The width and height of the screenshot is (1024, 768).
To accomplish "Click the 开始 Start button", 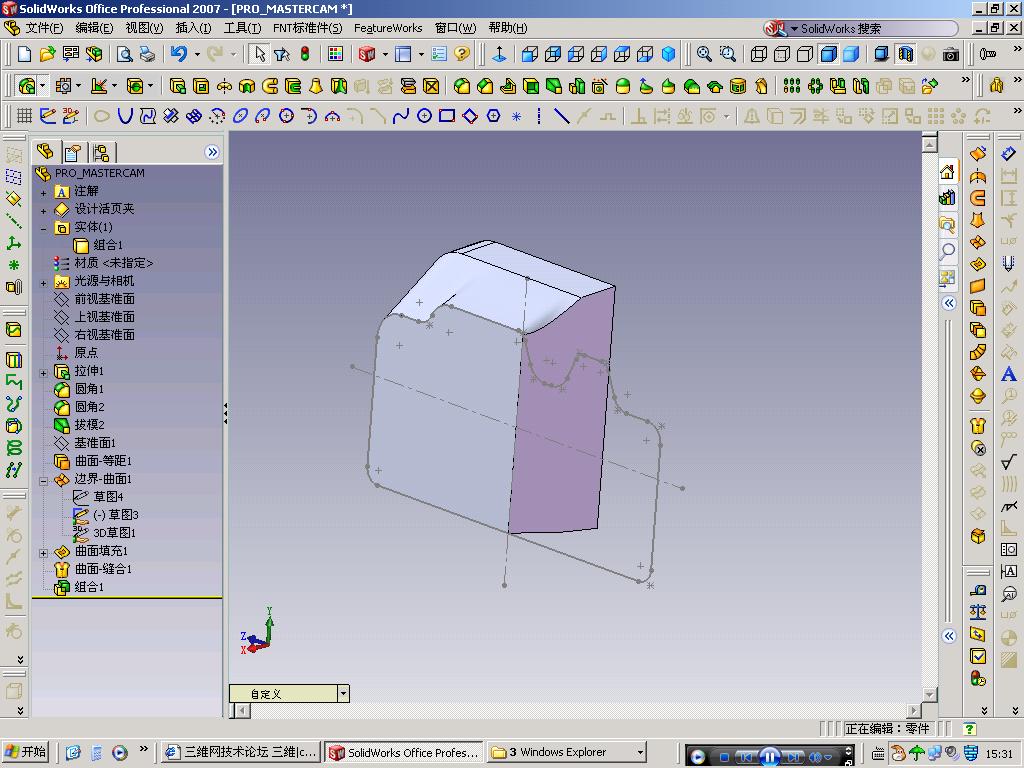I will (25, 752).
